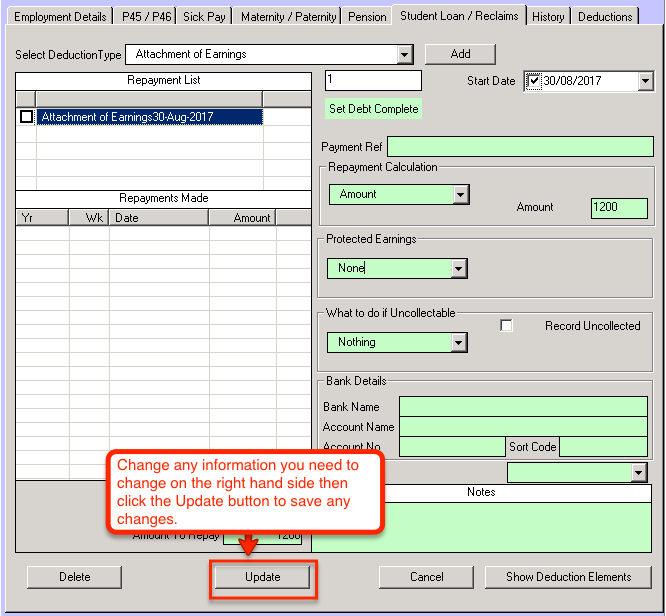The width and height of the screenshot is (666, 616).
Task: Click Show Deduction Elements button
Action: tap(568, 577)
